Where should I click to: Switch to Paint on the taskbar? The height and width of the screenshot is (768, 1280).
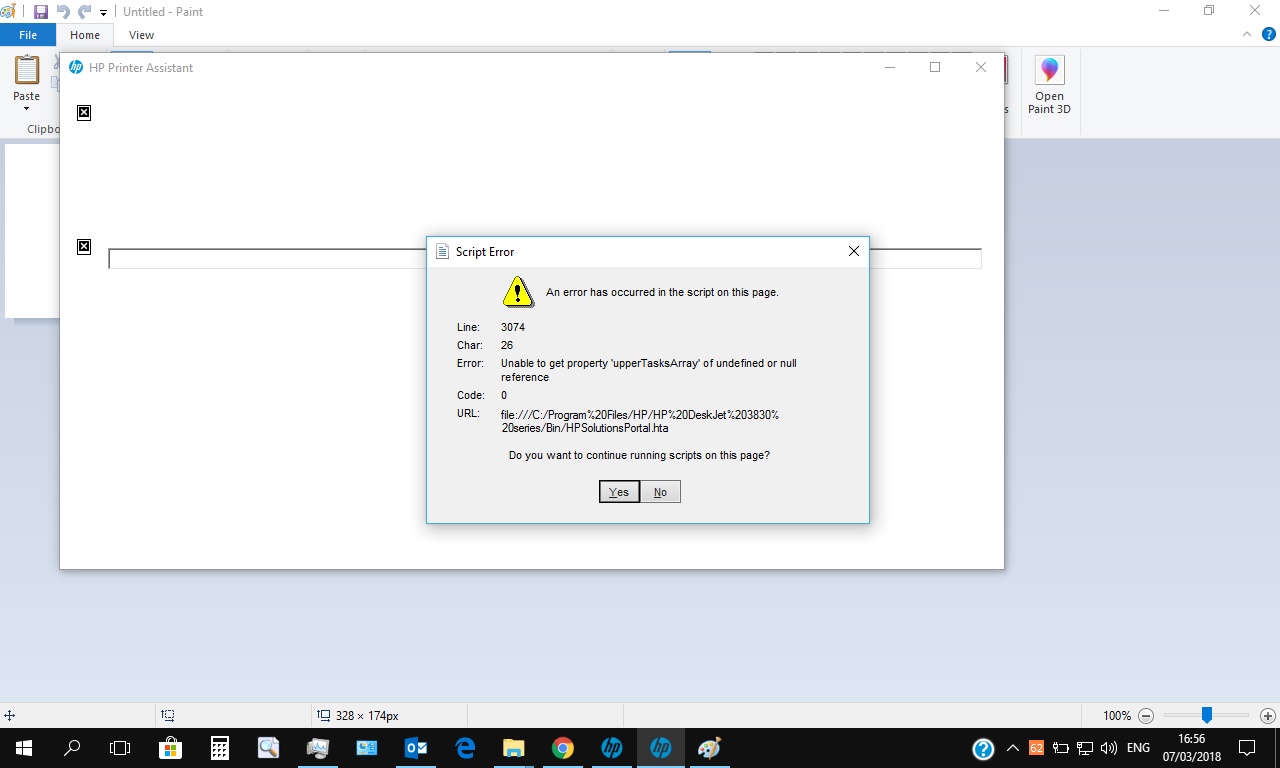tap(710, 748)
